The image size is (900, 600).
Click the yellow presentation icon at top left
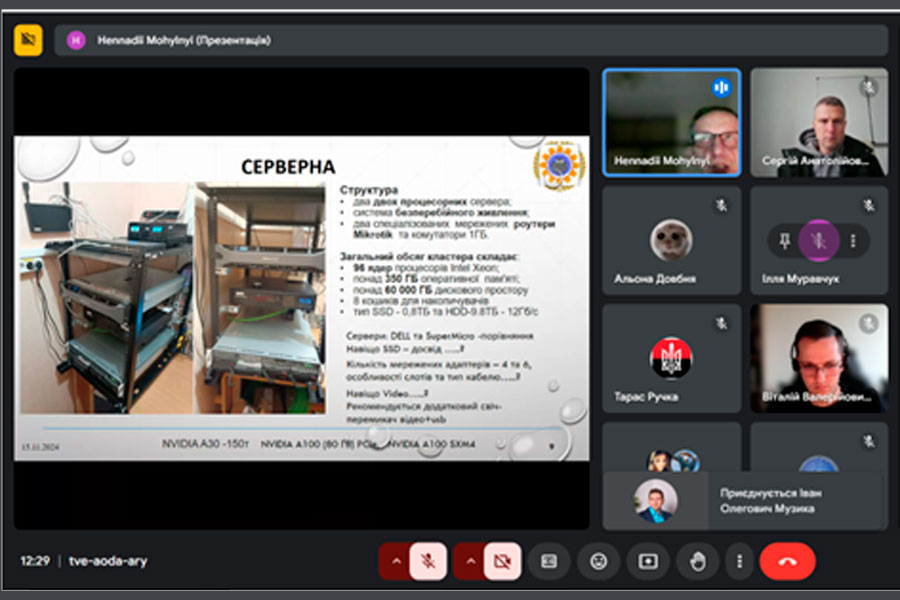pyautogui.click(x=28, y=40)
